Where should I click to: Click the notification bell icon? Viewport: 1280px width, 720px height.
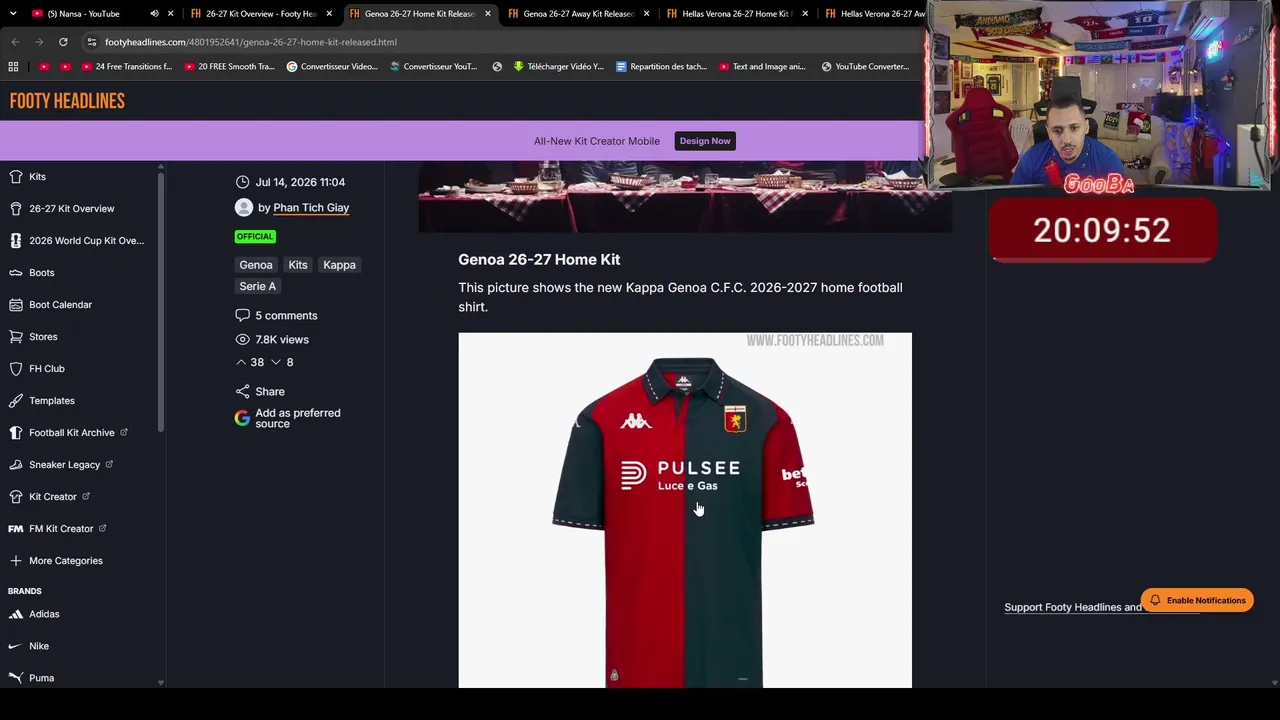1155,601
